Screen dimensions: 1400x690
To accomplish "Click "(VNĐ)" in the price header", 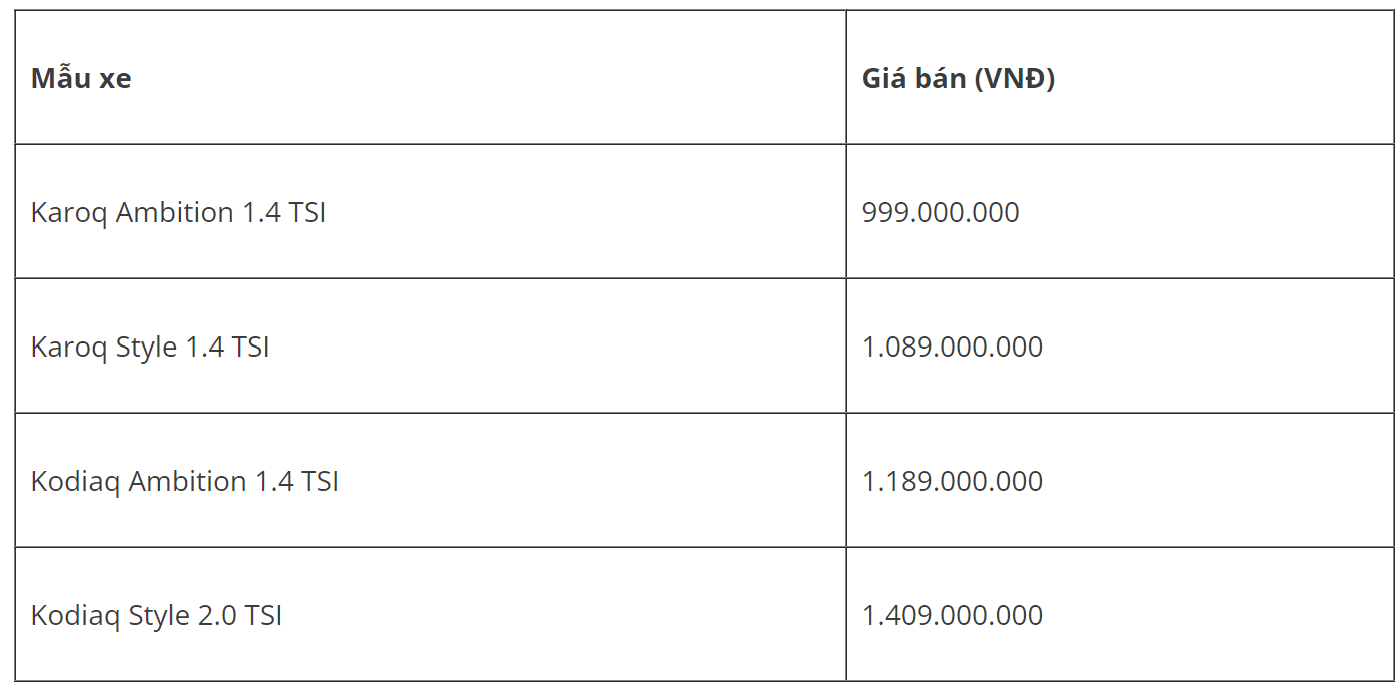I will coord(1014,78).
